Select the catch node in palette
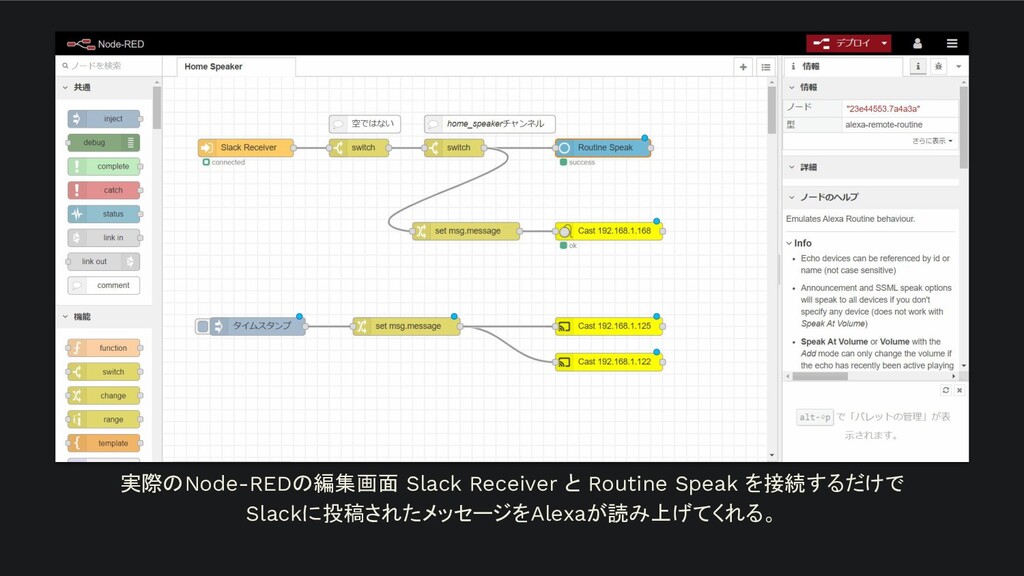Viewport: 1024px width, 576px height. coord(104,190)
